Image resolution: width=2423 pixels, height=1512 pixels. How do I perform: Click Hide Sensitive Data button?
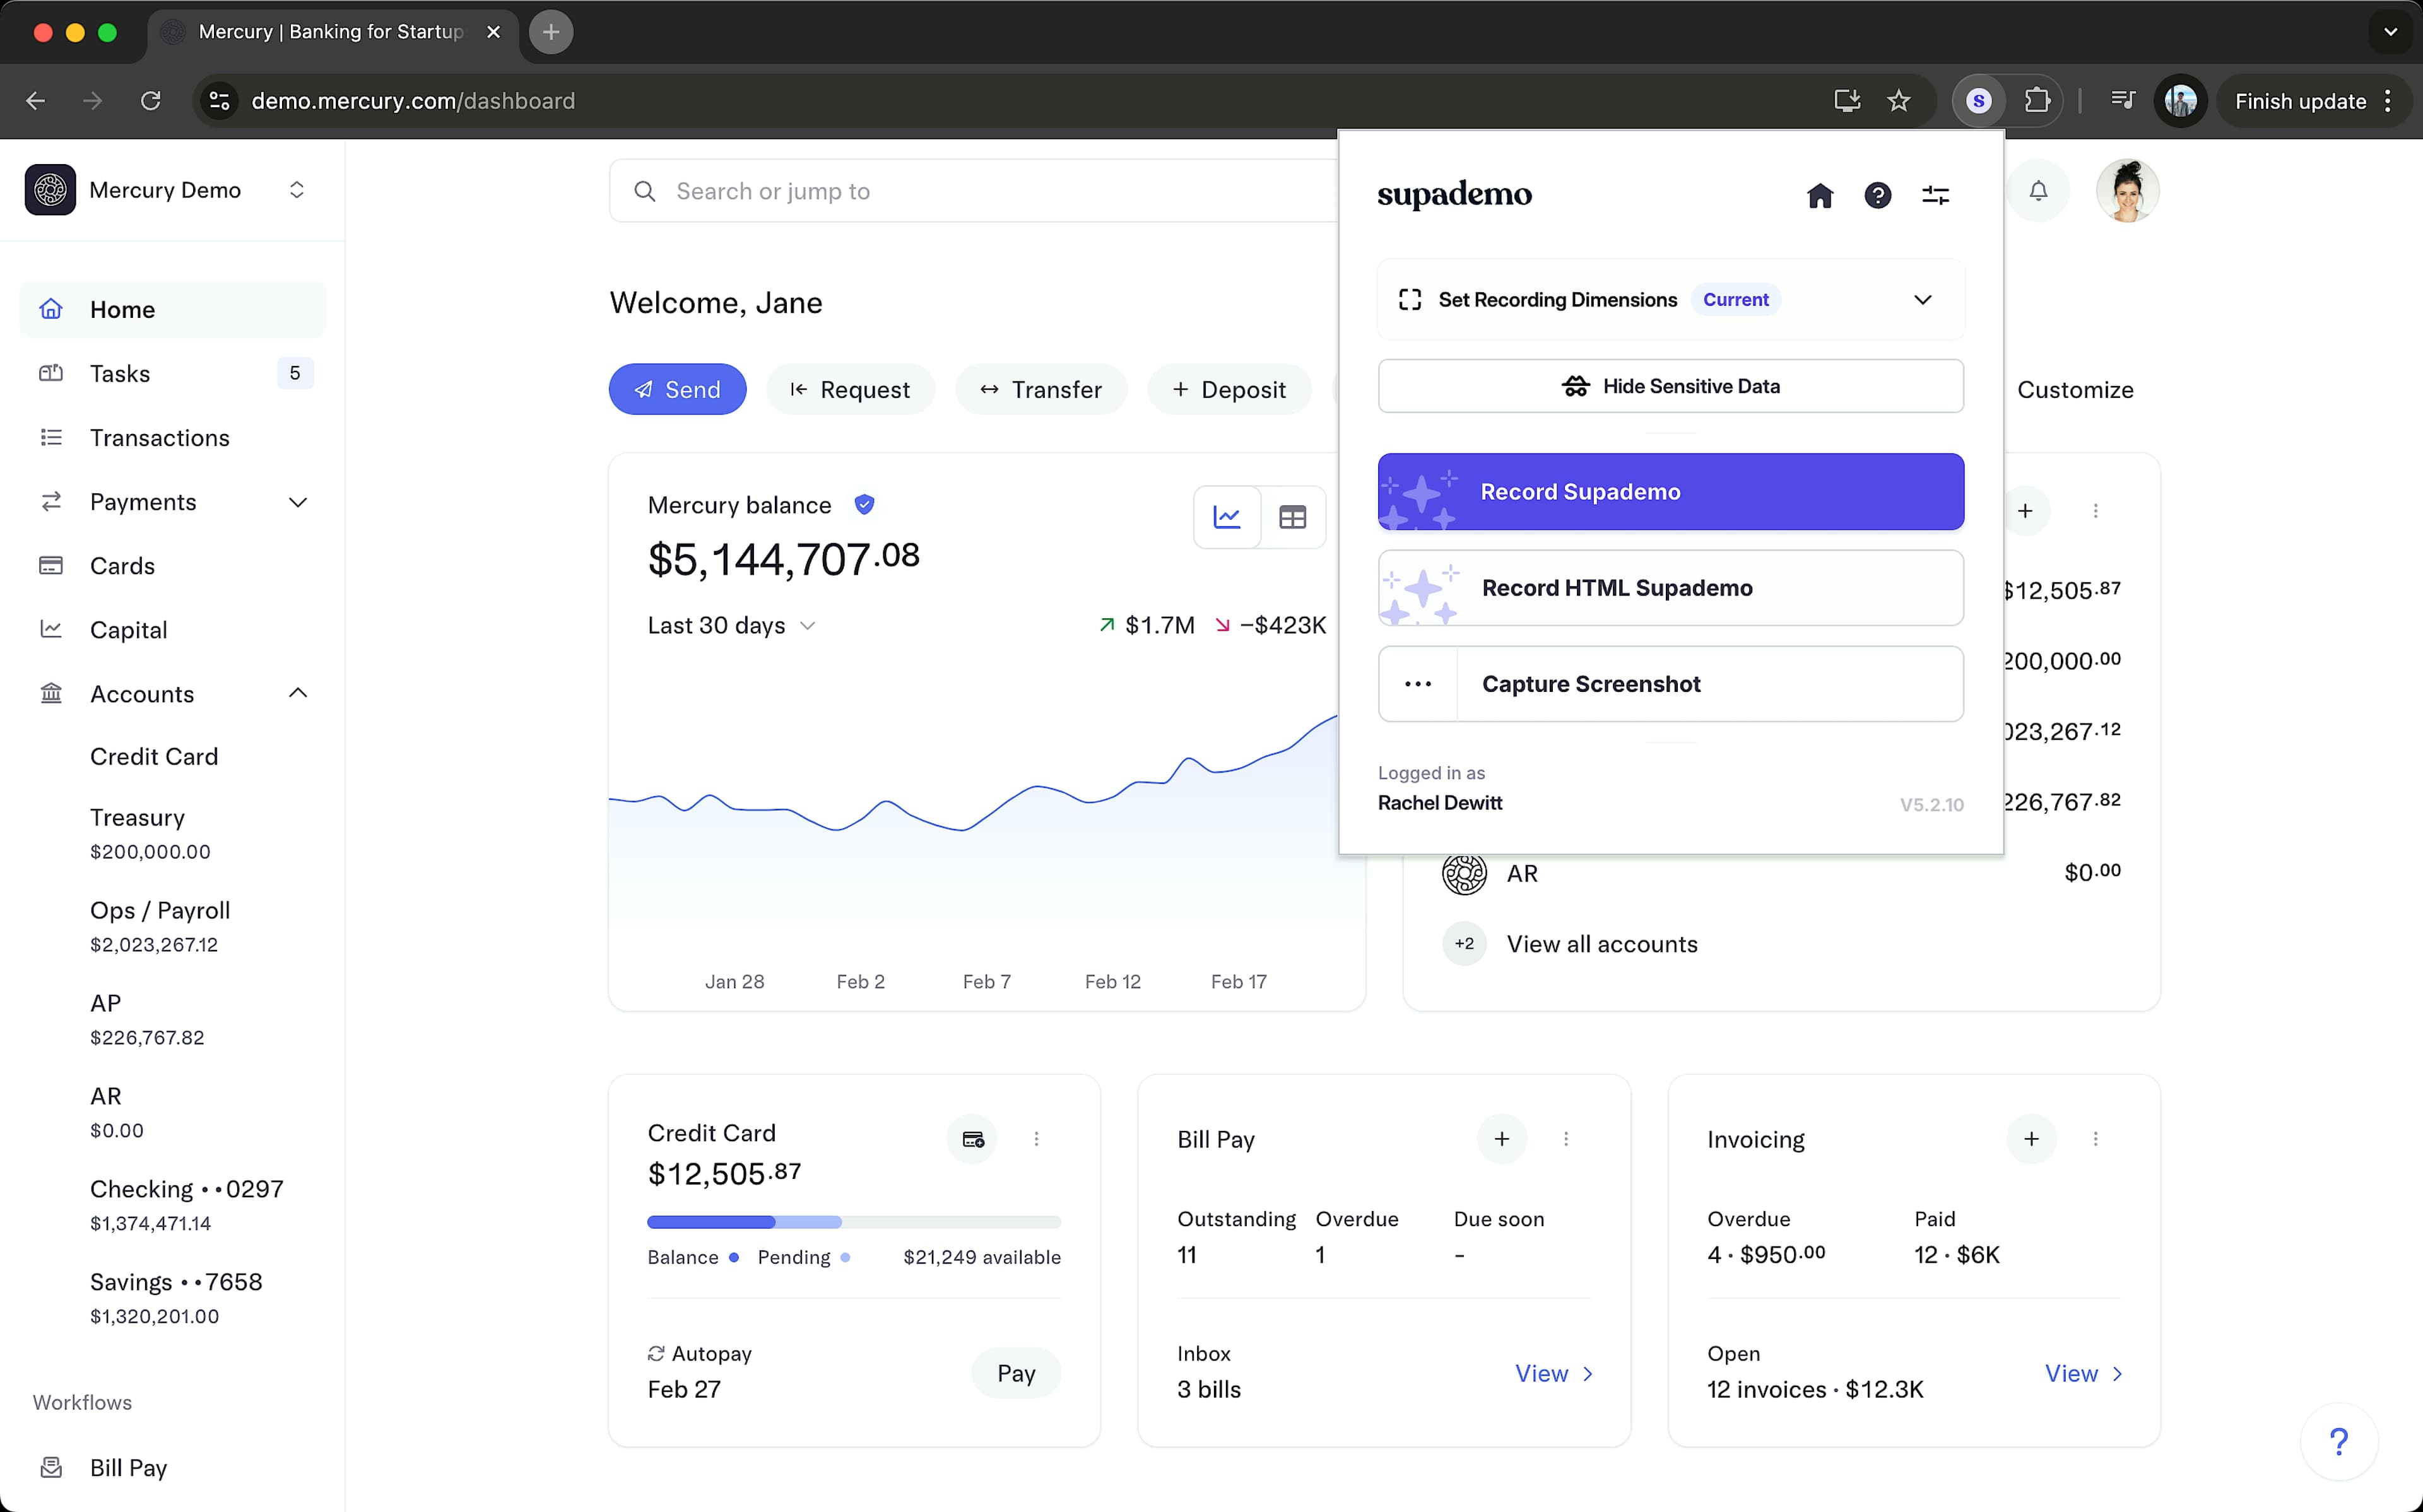pos(1671,386)
